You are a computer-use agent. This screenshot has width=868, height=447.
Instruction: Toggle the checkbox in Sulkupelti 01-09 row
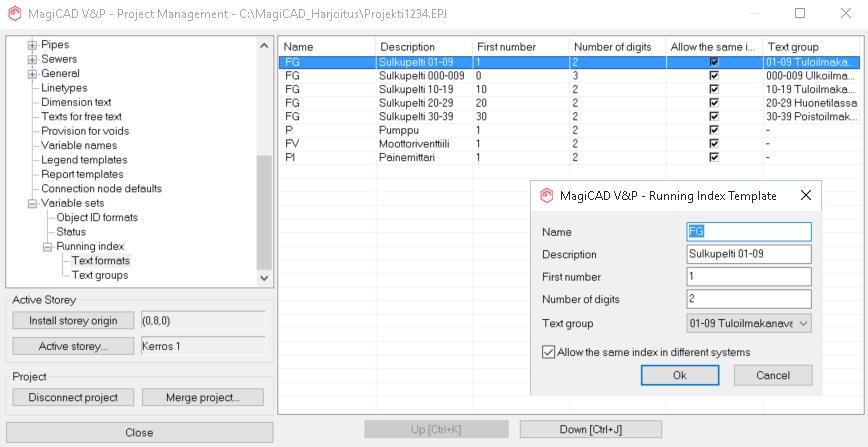tap(714, 62)
